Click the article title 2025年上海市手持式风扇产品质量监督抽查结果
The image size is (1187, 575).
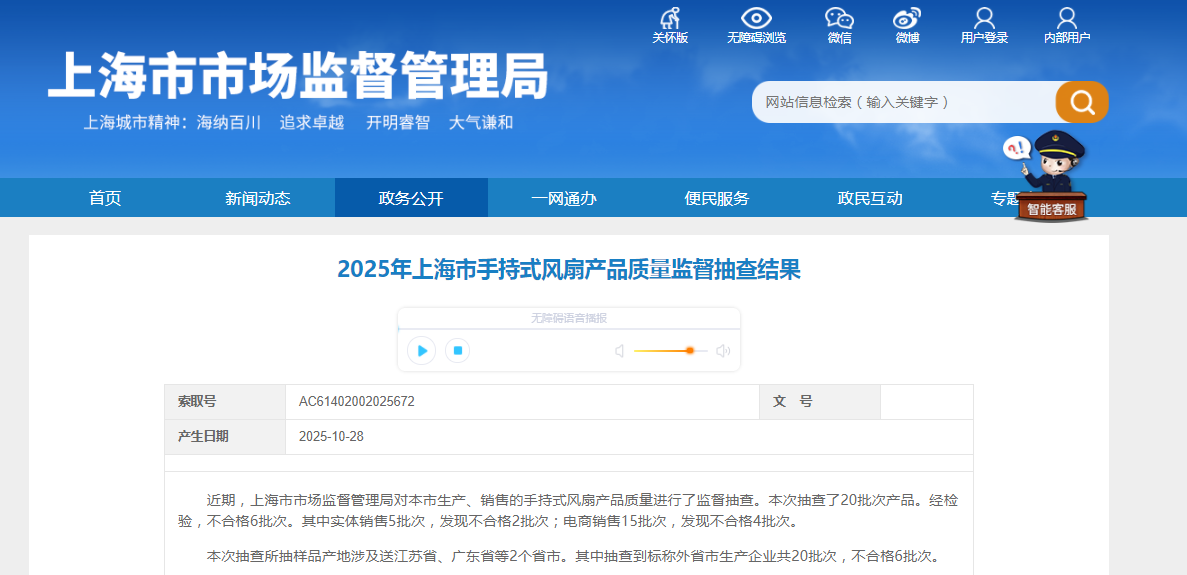569,269
